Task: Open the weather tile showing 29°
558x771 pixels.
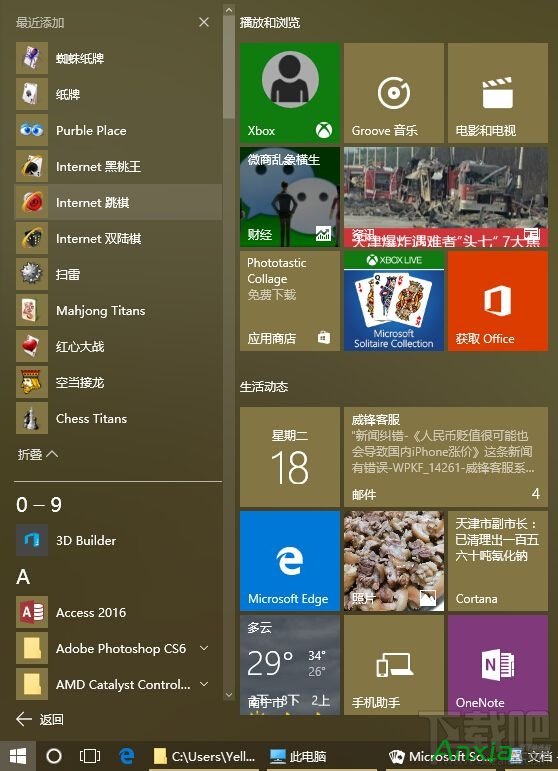Action: pos(290,665)
